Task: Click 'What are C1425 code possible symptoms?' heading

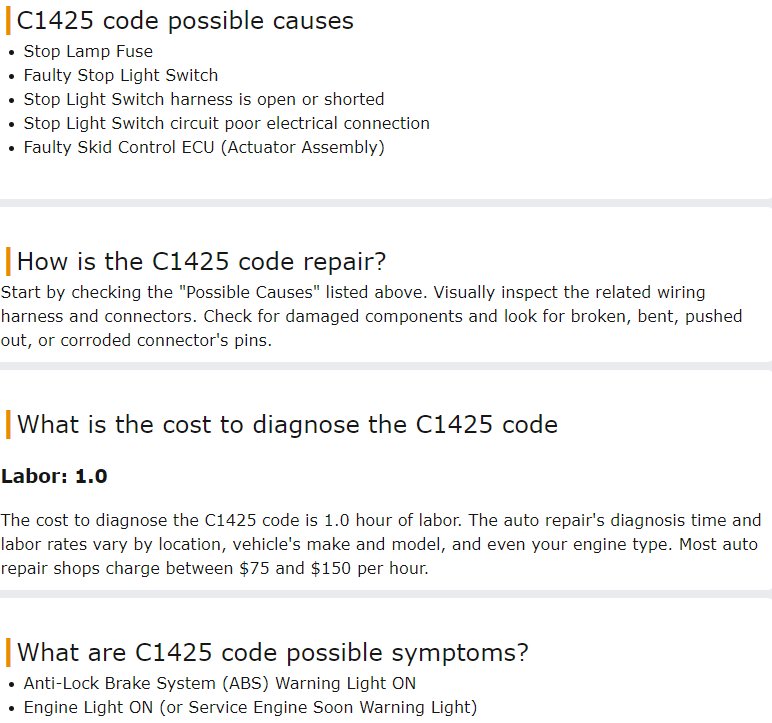Action: coord(272,653)
